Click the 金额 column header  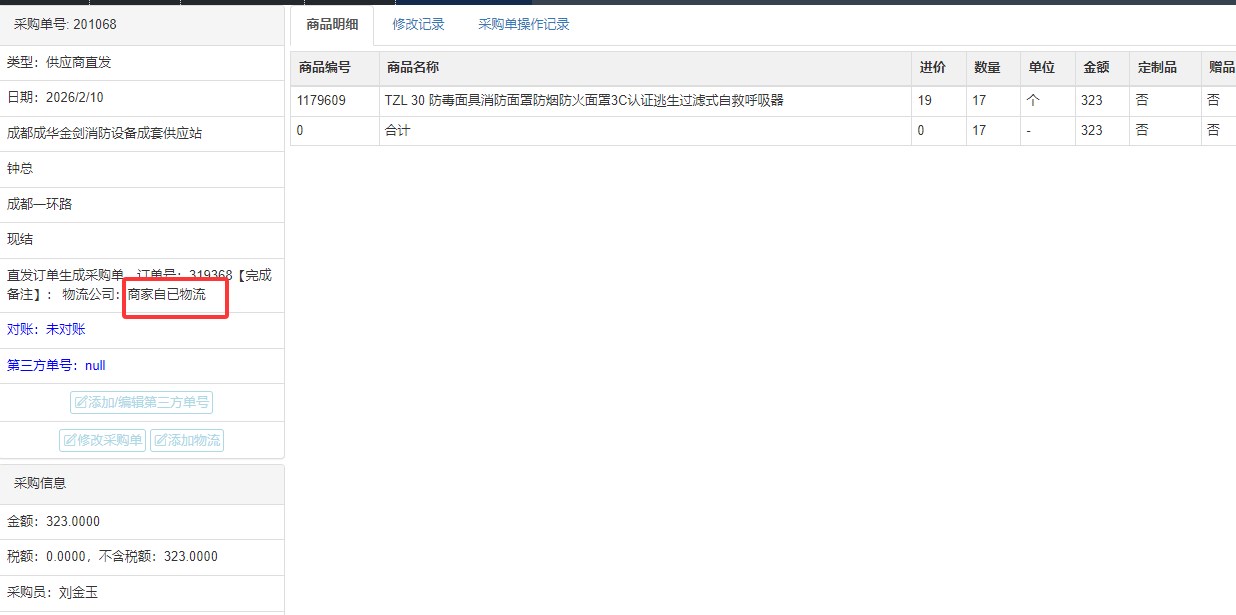[x=1096, y=68]
